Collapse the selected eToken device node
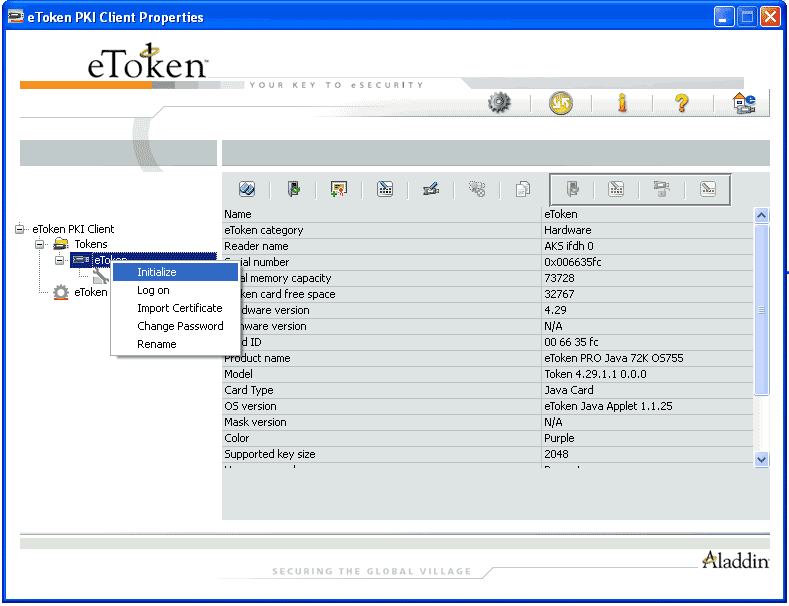 tap(59, 260)
